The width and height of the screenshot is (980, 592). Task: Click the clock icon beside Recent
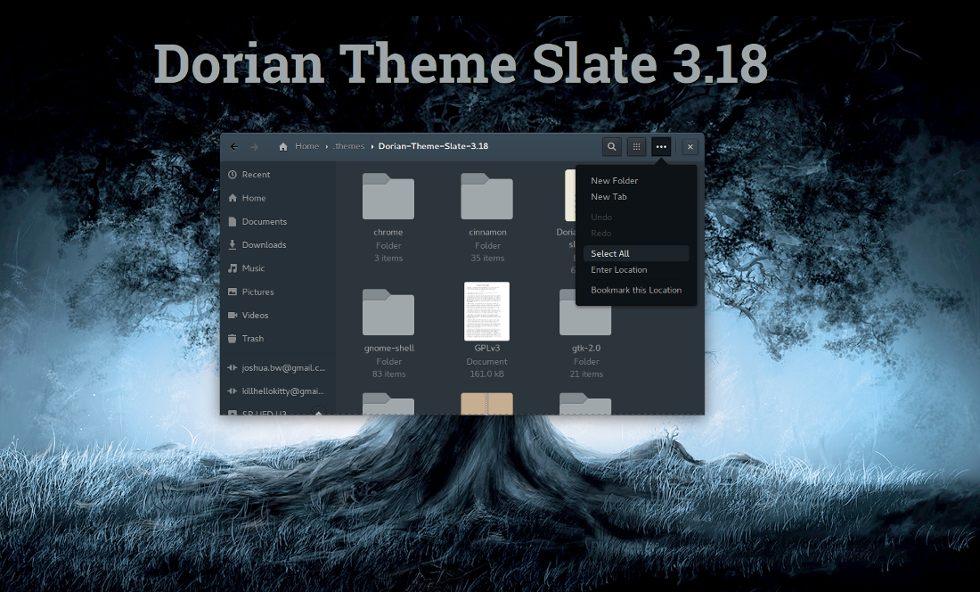click(x=232, y=174)
